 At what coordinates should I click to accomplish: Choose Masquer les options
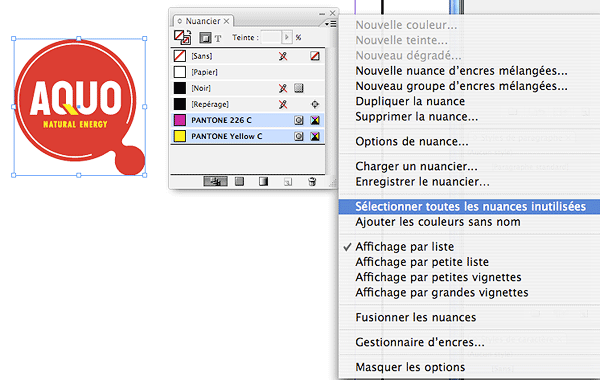coord(410,367)
